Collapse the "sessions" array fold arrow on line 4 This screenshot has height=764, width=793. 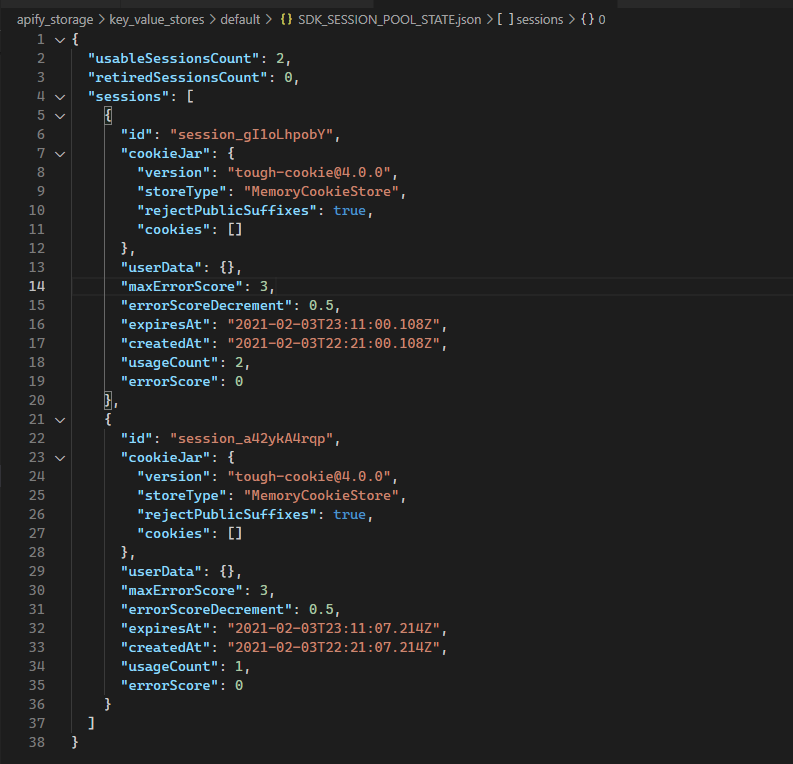[x=60, y=97]
